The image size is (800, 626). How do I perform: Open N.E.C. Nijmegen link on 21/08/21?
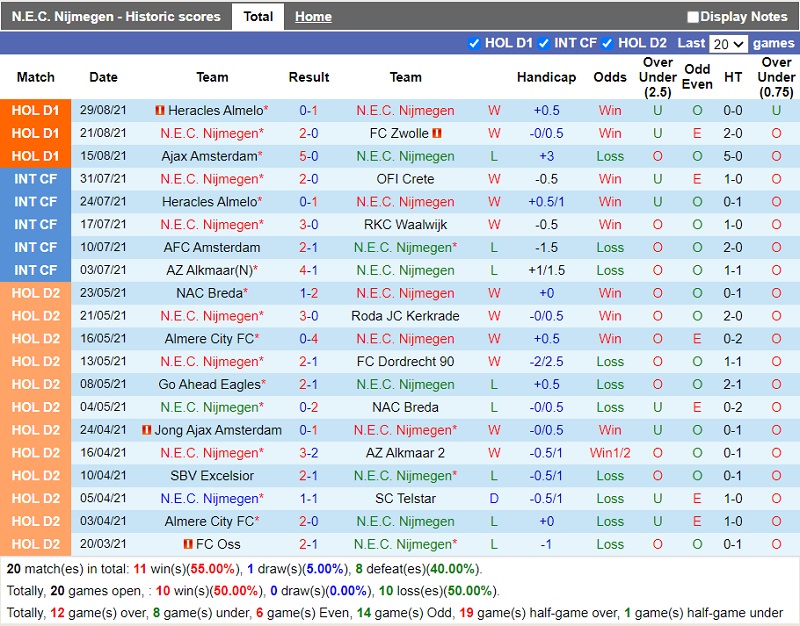tap(209, 133)
